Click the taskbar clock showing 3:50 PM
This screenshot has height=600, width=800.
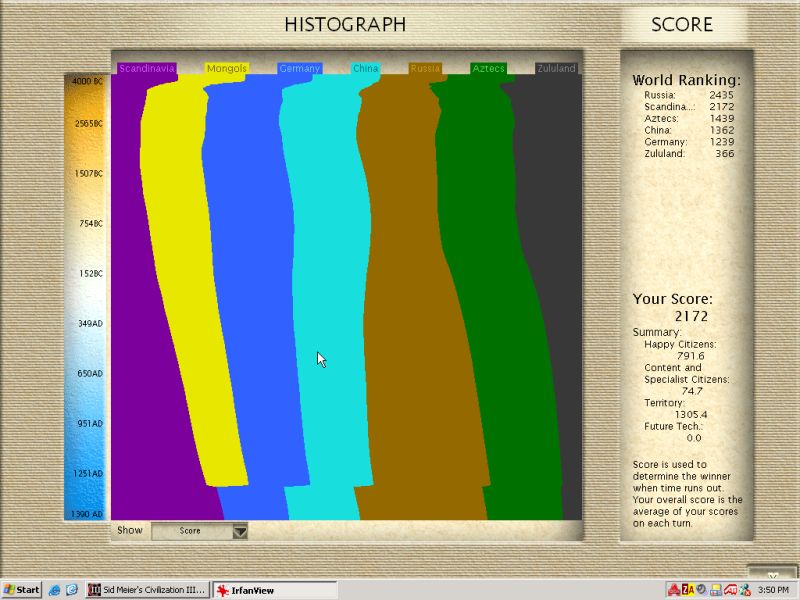[772, 590]
